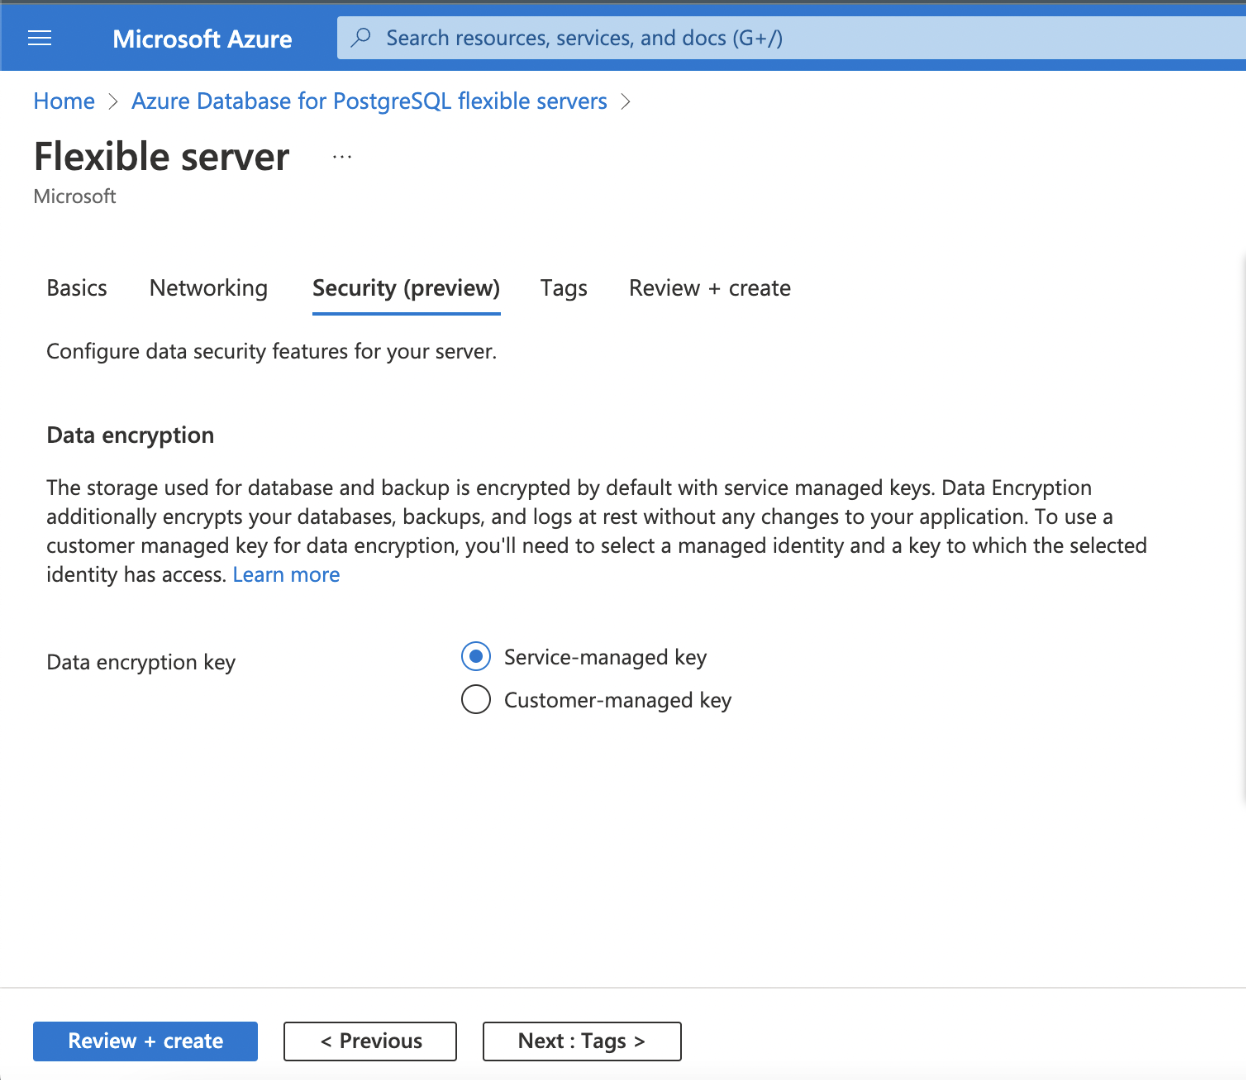Click the Microsoft Azure portal title
This screenshot has height=1080, width=1246.
(202, 39)
